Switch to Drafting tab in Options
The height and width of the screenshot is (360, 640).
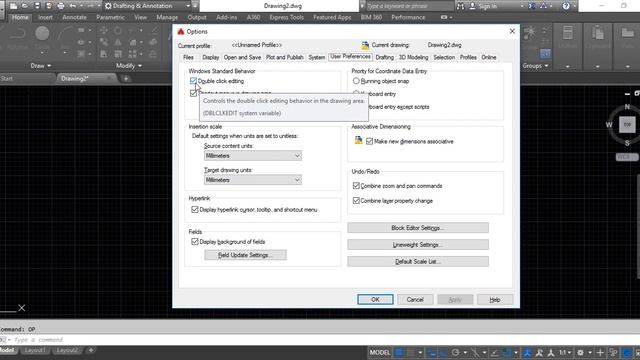(384, 57)
